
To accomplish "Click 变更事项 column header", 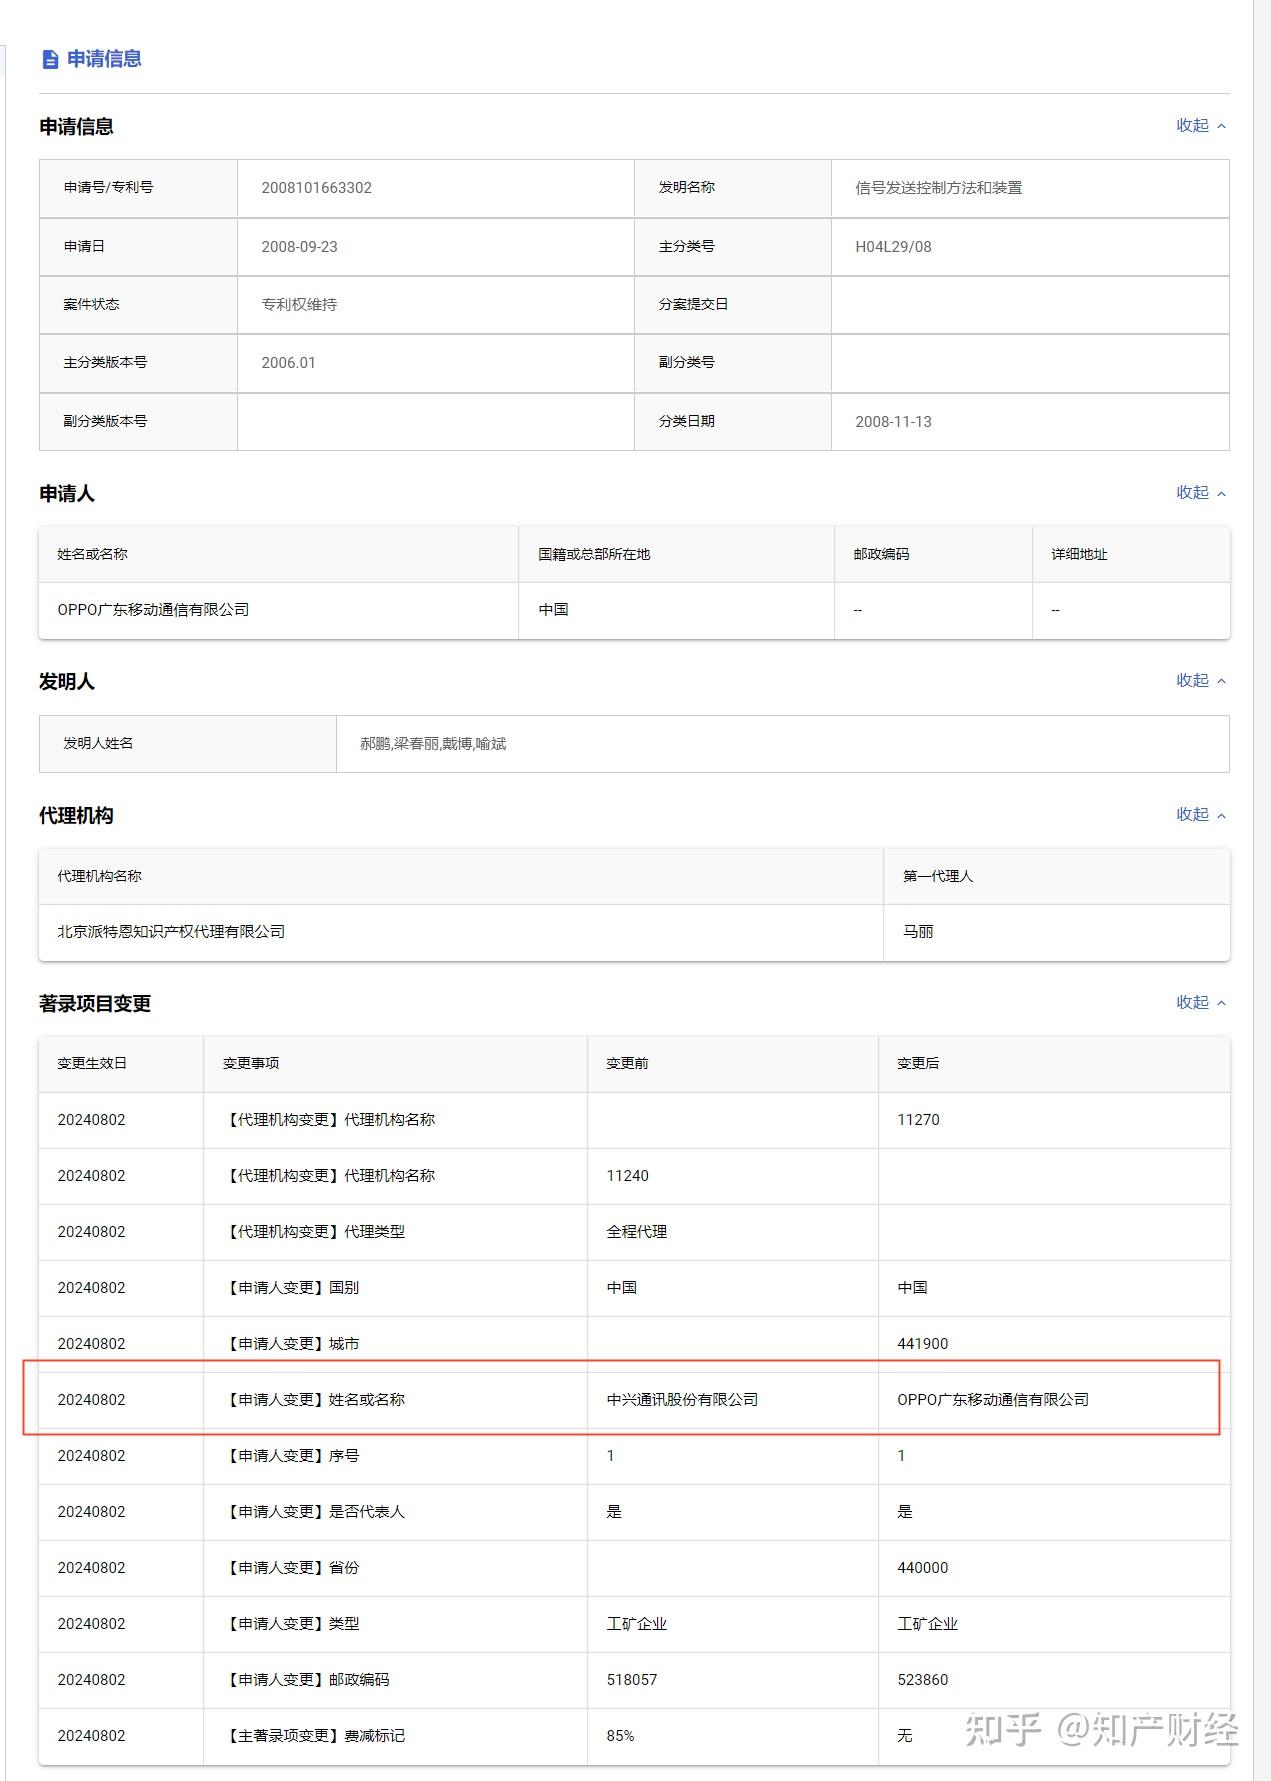I will 250,1063.
